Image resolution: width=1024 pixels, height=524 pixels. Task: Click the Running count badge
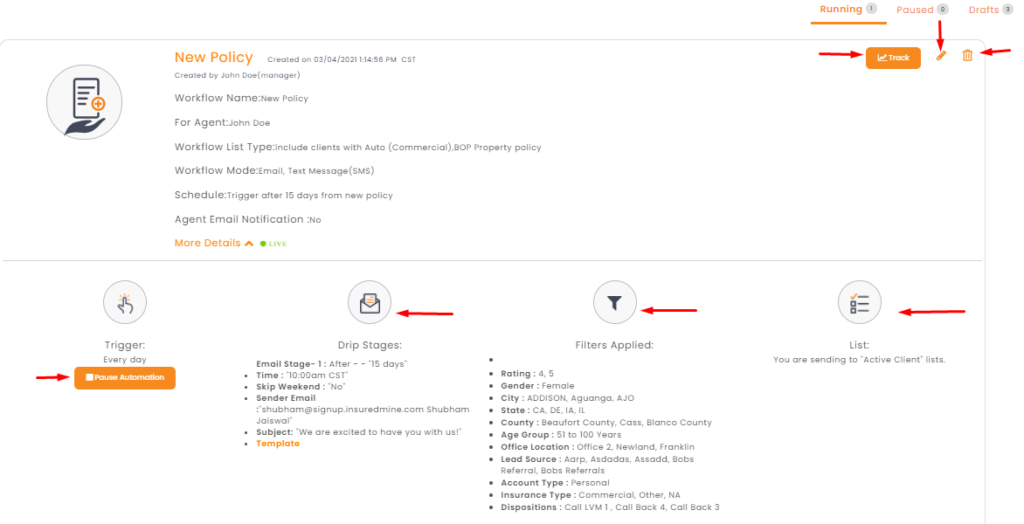click(871, 8)
